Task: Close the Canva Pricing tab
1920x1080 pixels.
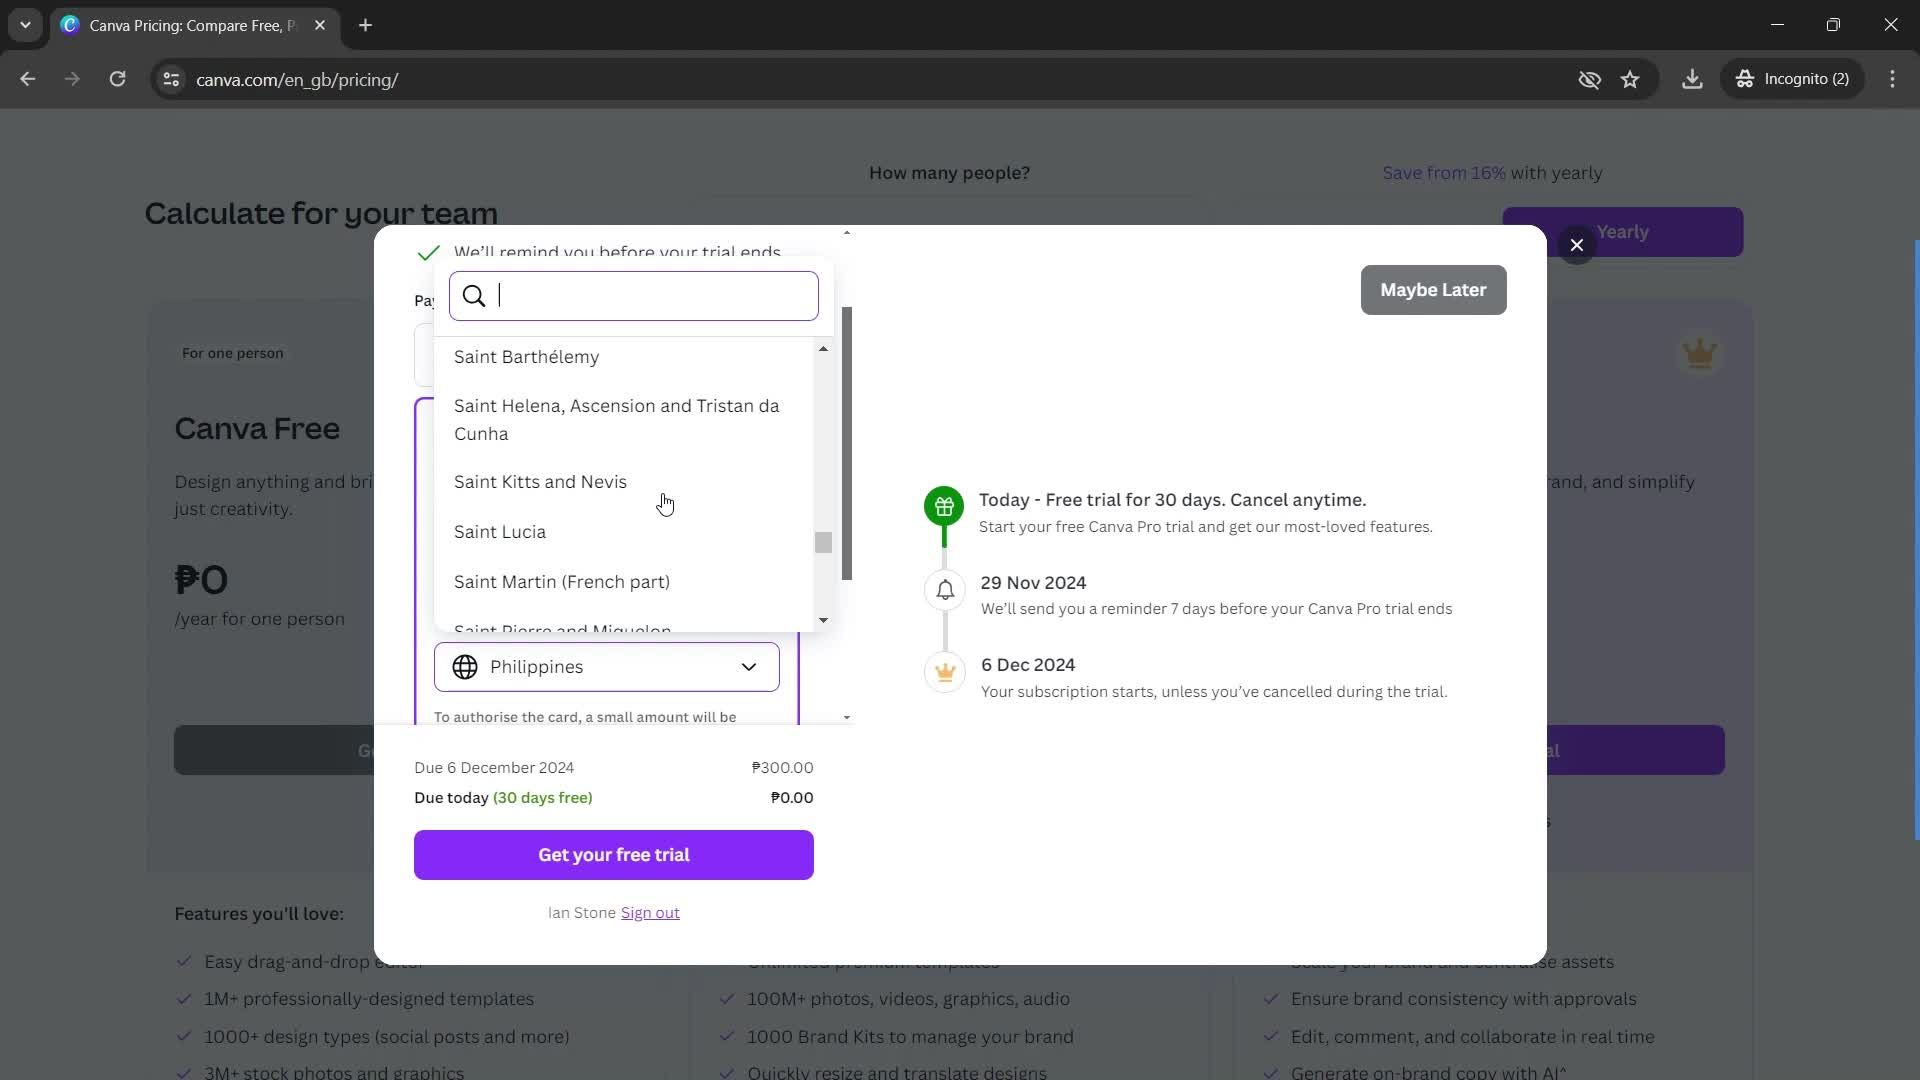Action: pyautogui.click(x=320, y=25)
